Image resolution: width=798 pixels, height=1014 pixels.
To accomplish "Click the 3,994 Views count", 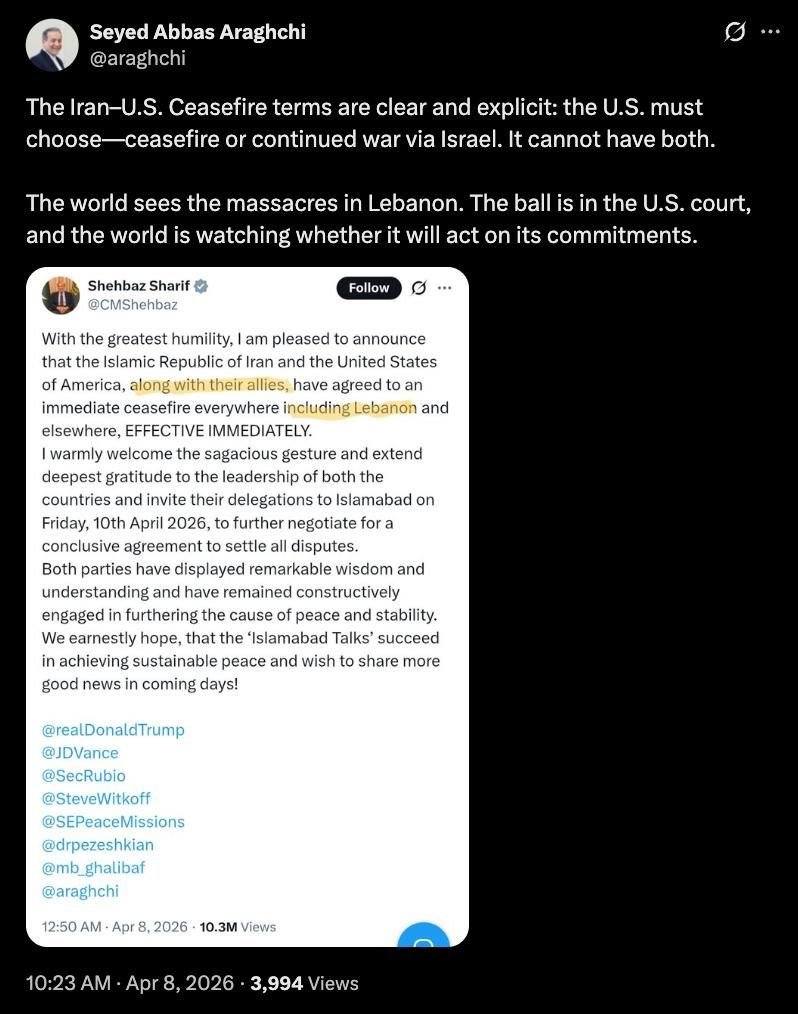I will (304, 983).
